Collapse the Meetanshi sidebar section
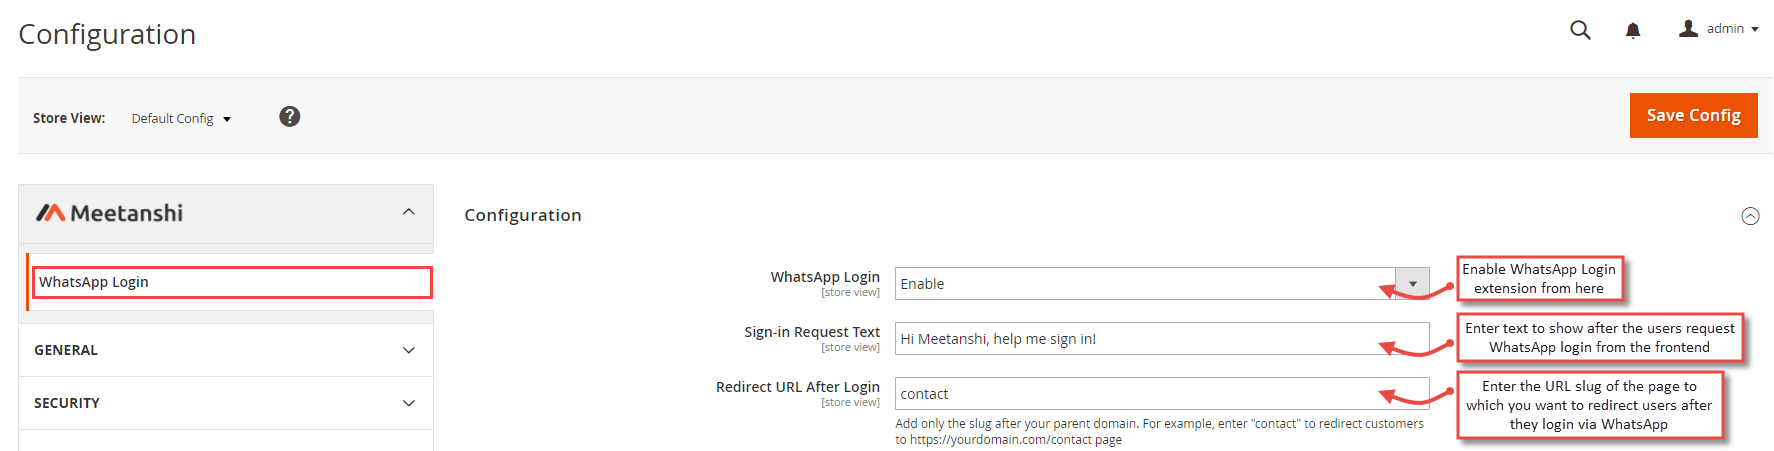The width and height of the screenshot is (1774, 451). tap(408, 212)
